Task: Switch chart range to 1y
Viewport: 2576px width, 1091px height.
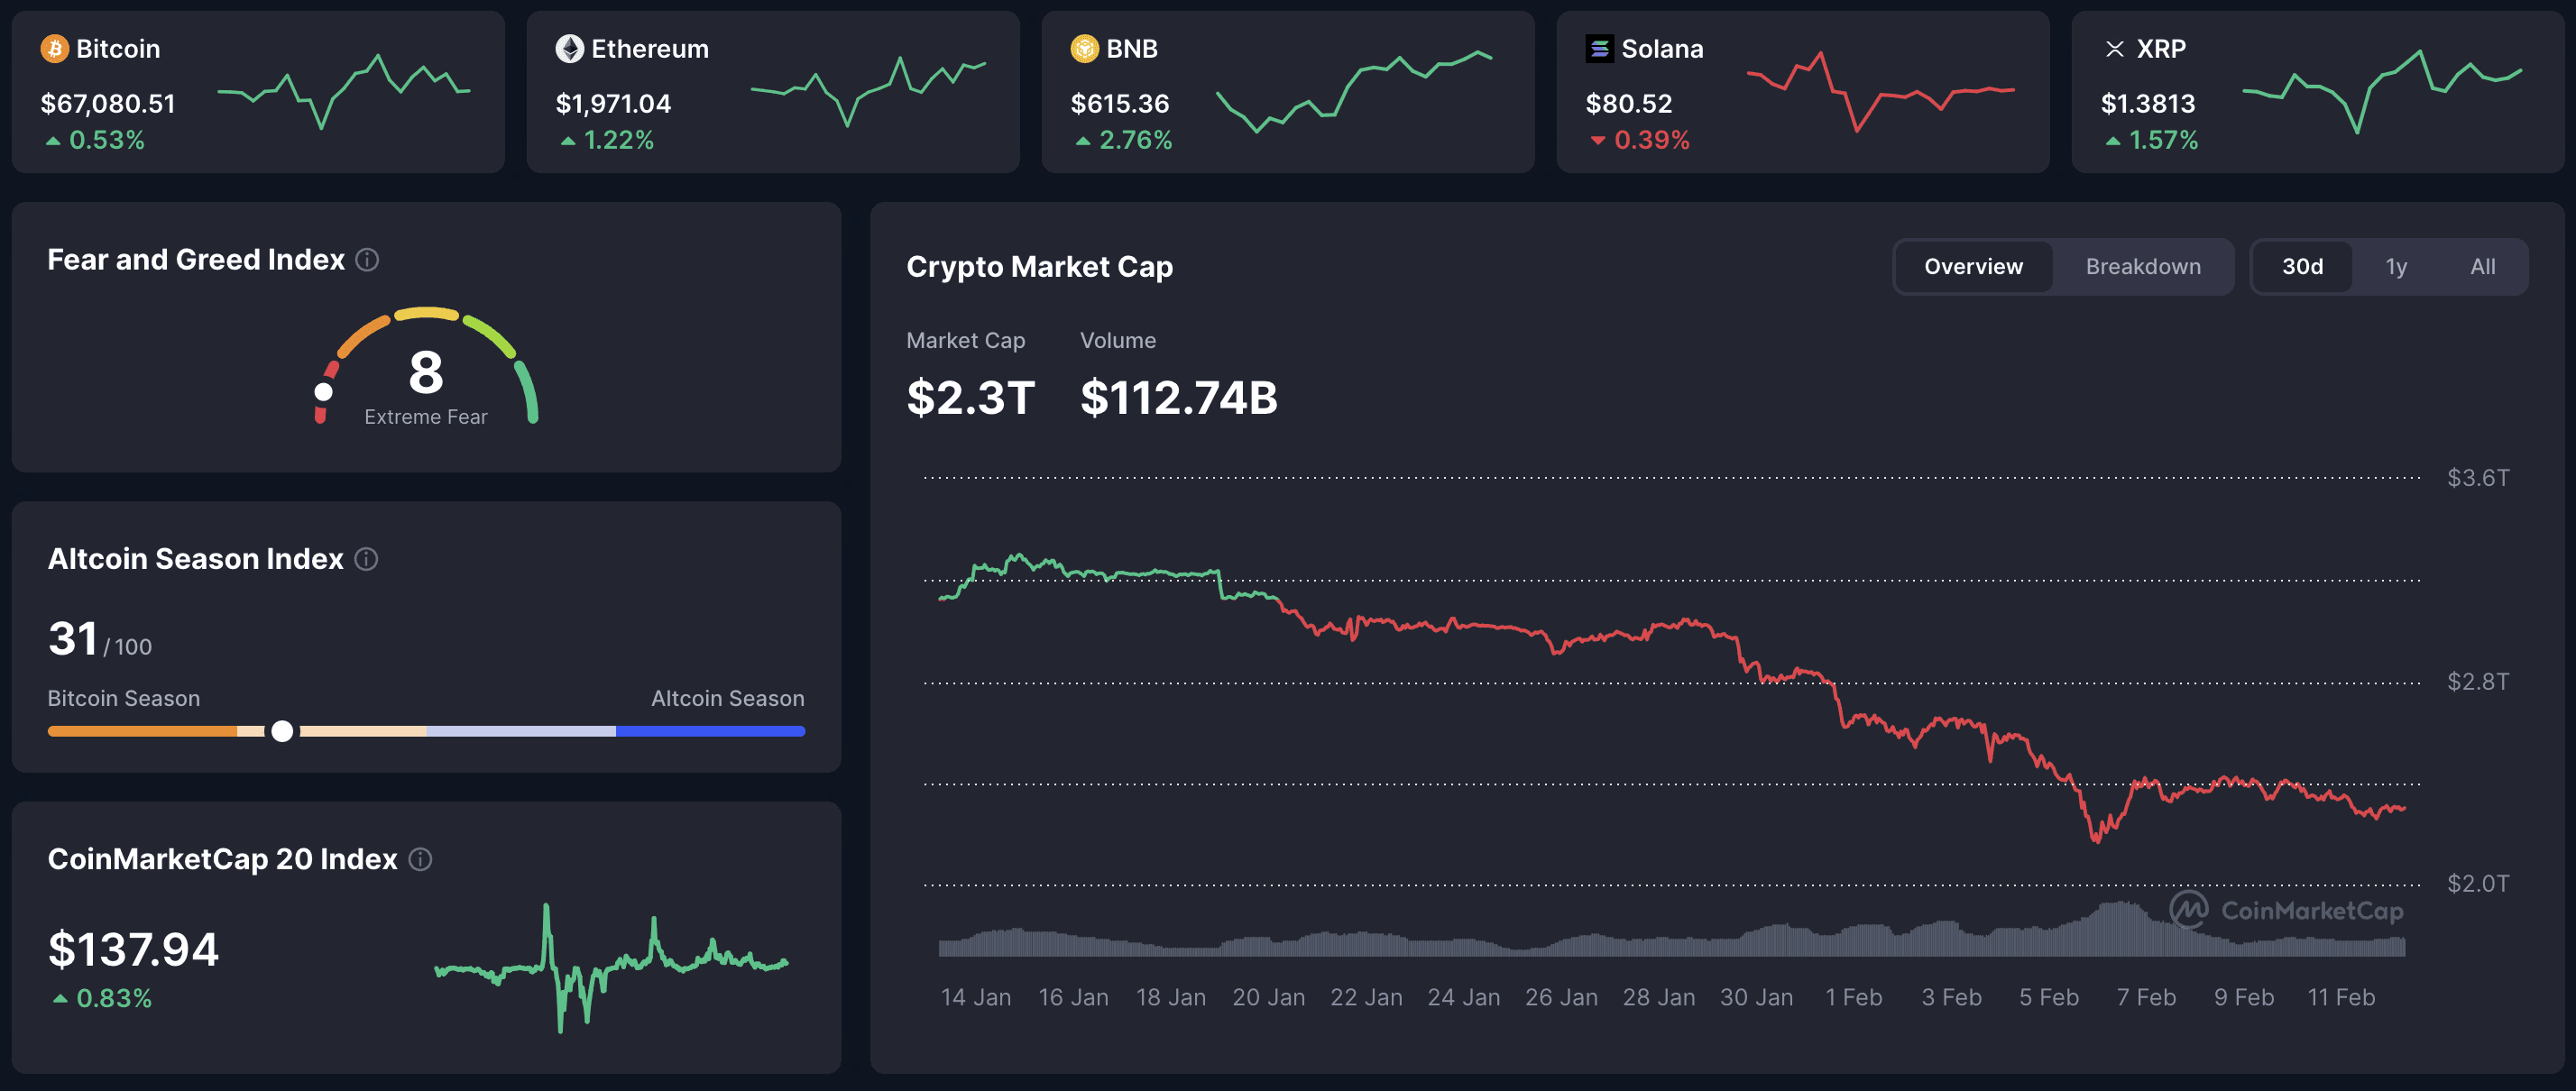Action: 2396,266
